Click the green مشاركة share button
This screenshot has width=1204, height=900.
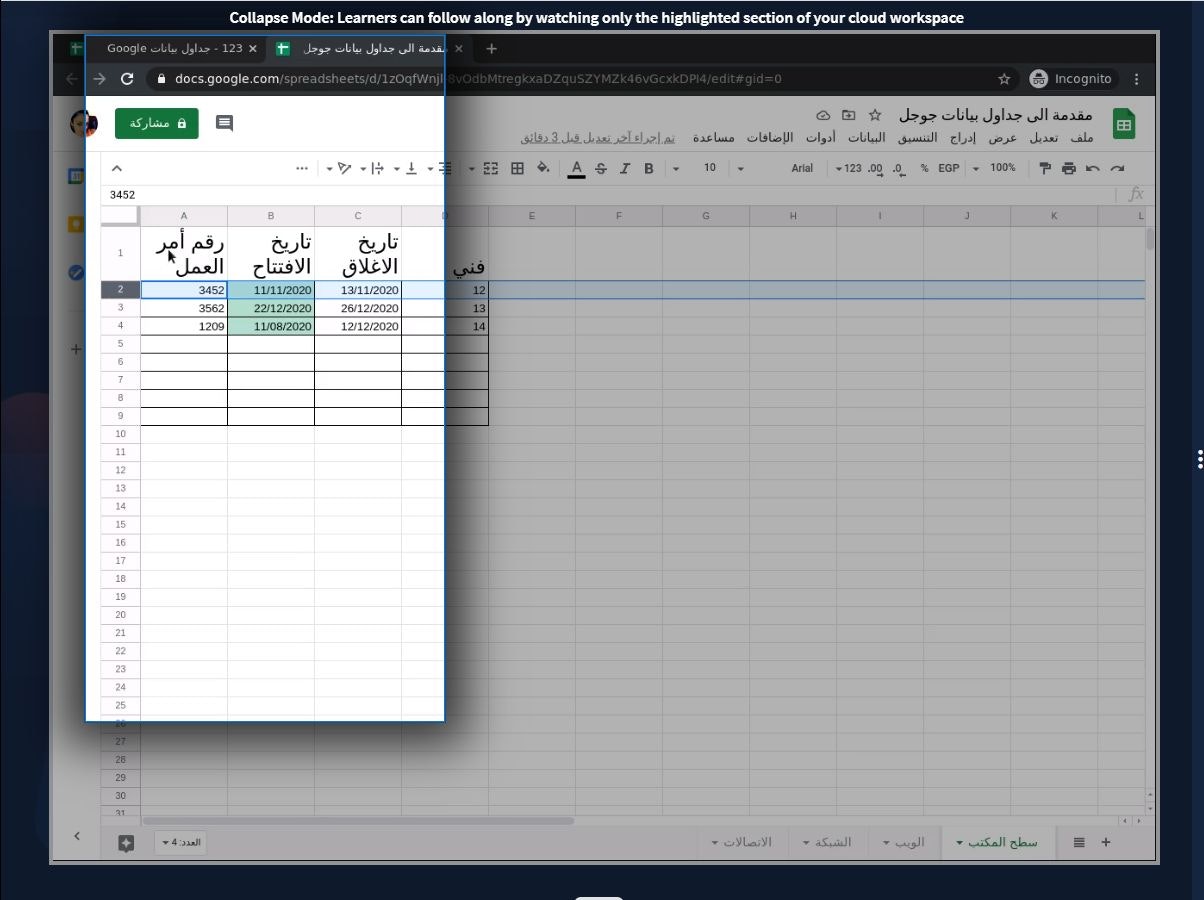tap(157, 123)
